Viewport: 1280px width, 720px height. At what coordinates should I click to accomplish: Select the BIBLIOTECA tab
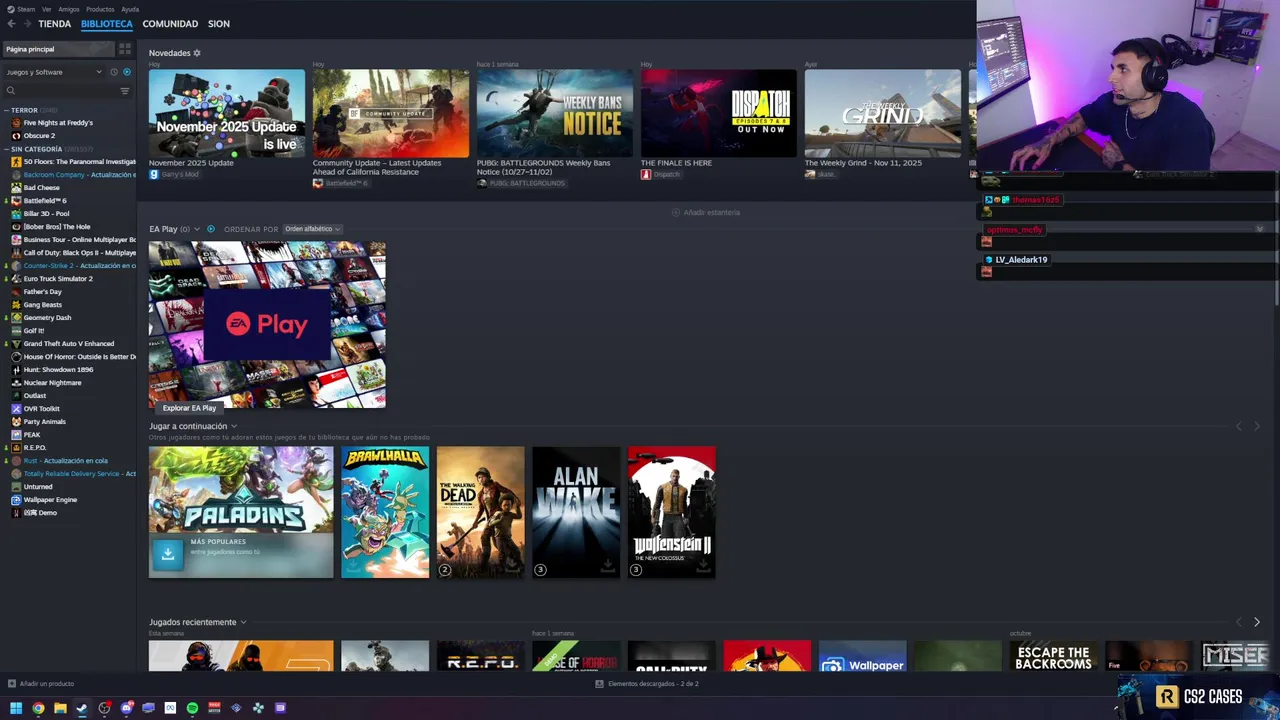[x=107, y=23]
